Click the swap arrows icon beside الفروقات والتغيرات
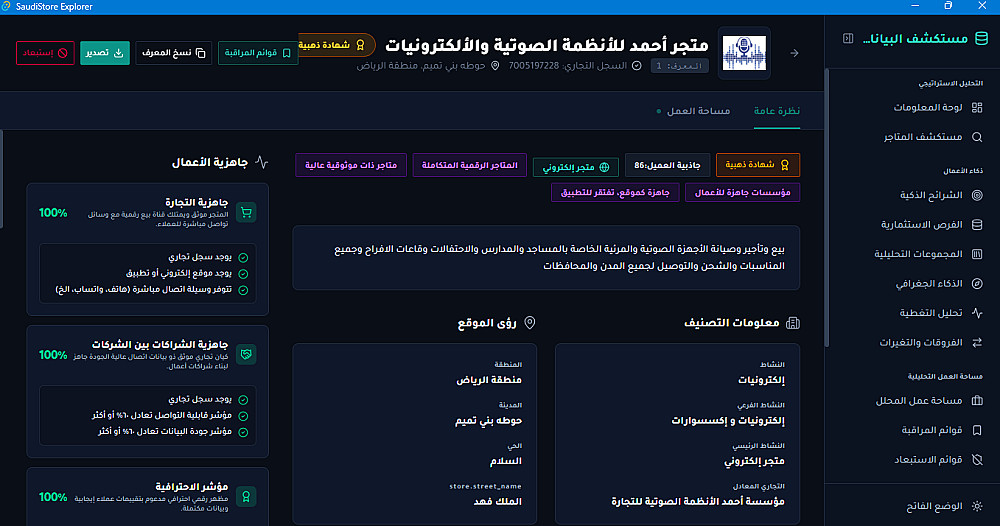The image size is (1000, 526). [977, 342]
